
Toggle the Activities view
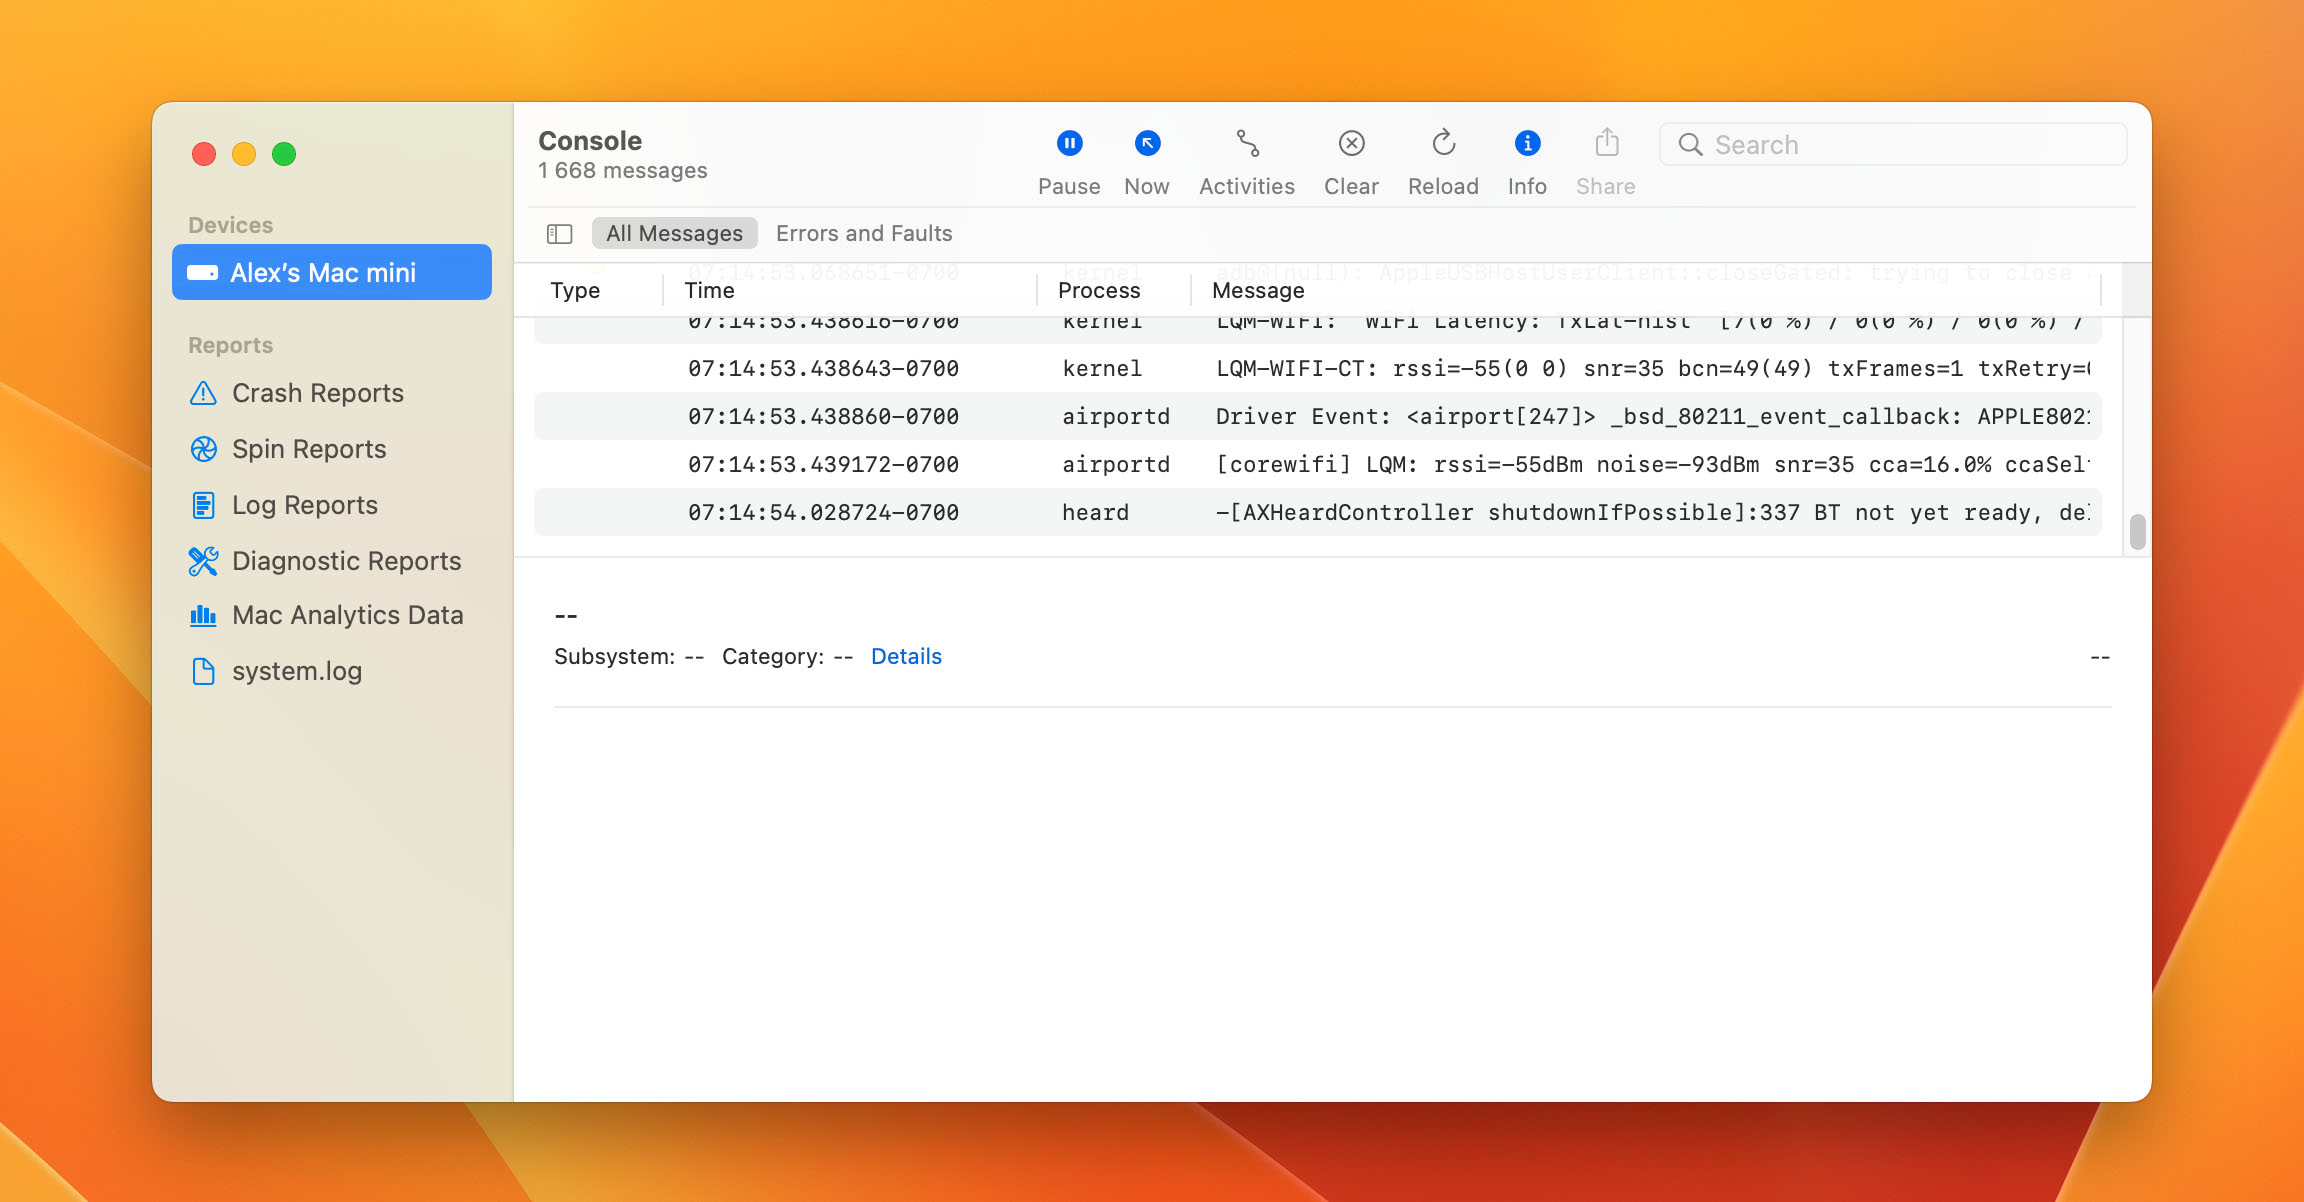click(x=1247, y=144)
